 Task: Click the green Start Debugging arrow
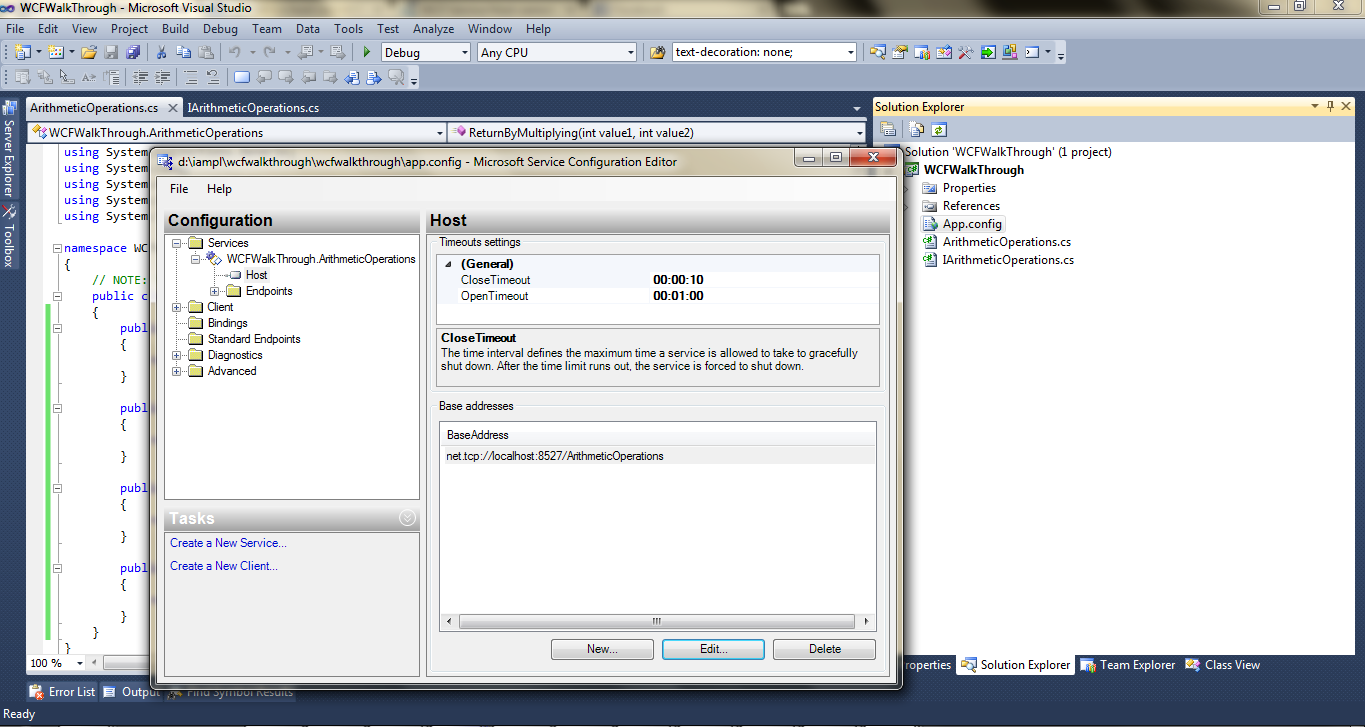coord(367,52)
